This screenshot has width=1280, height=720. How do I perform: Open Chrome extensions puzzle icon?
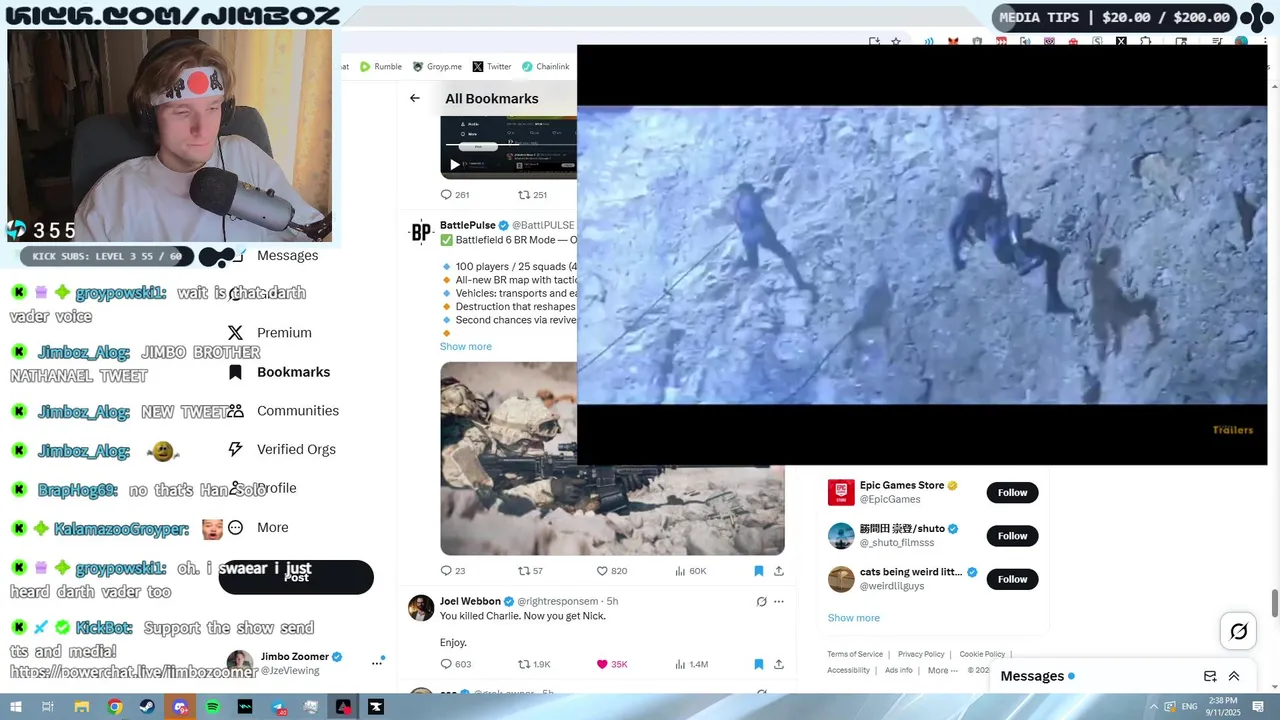pos(1145,42)
